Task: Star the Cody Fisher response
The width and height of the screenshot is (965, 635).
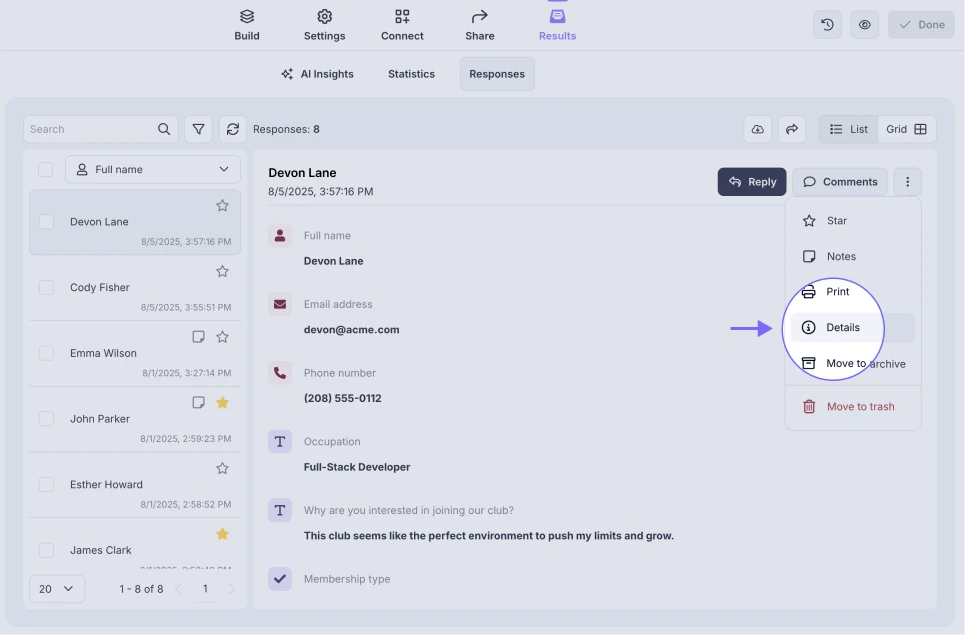Action: click(x=223, y=271)
